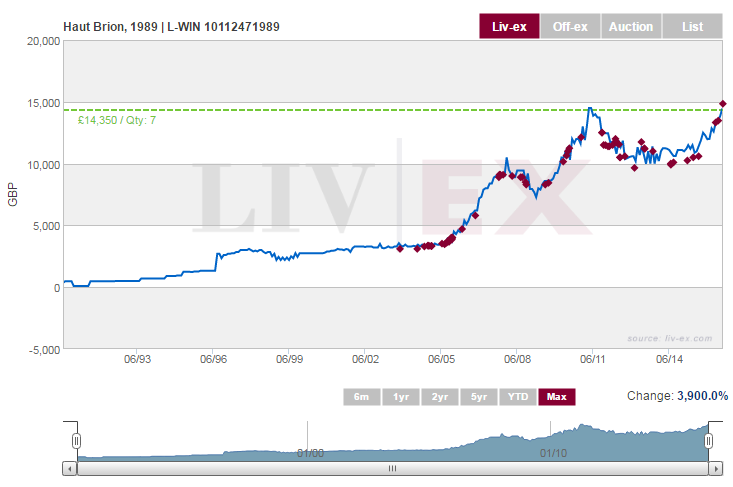The width and height of the screenshot is (733, 487).
Task: Click the 01/10 navigator date label
Action: tap(553, 453)
